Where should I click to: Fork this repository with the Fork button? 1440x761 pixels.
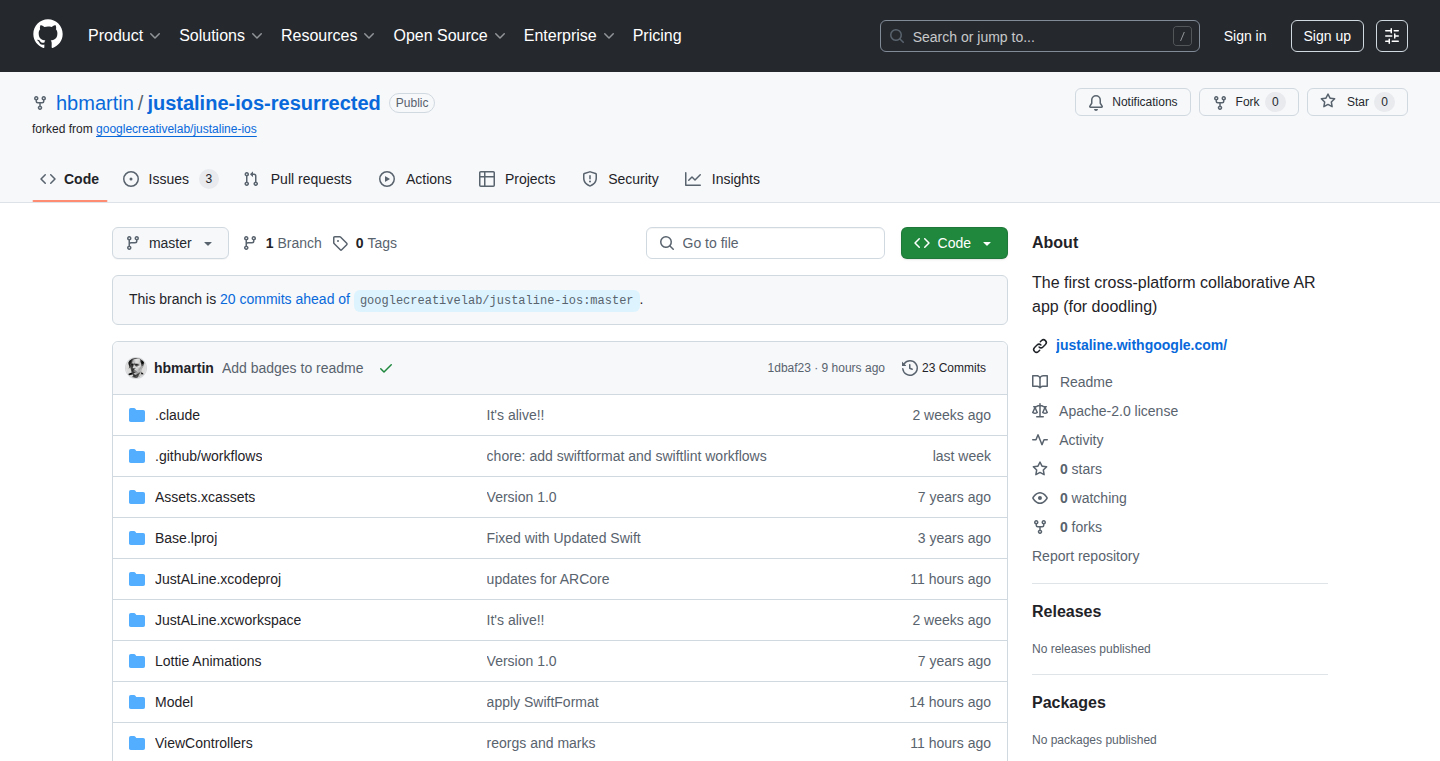pyautogui.click(x=1248, y=102)
